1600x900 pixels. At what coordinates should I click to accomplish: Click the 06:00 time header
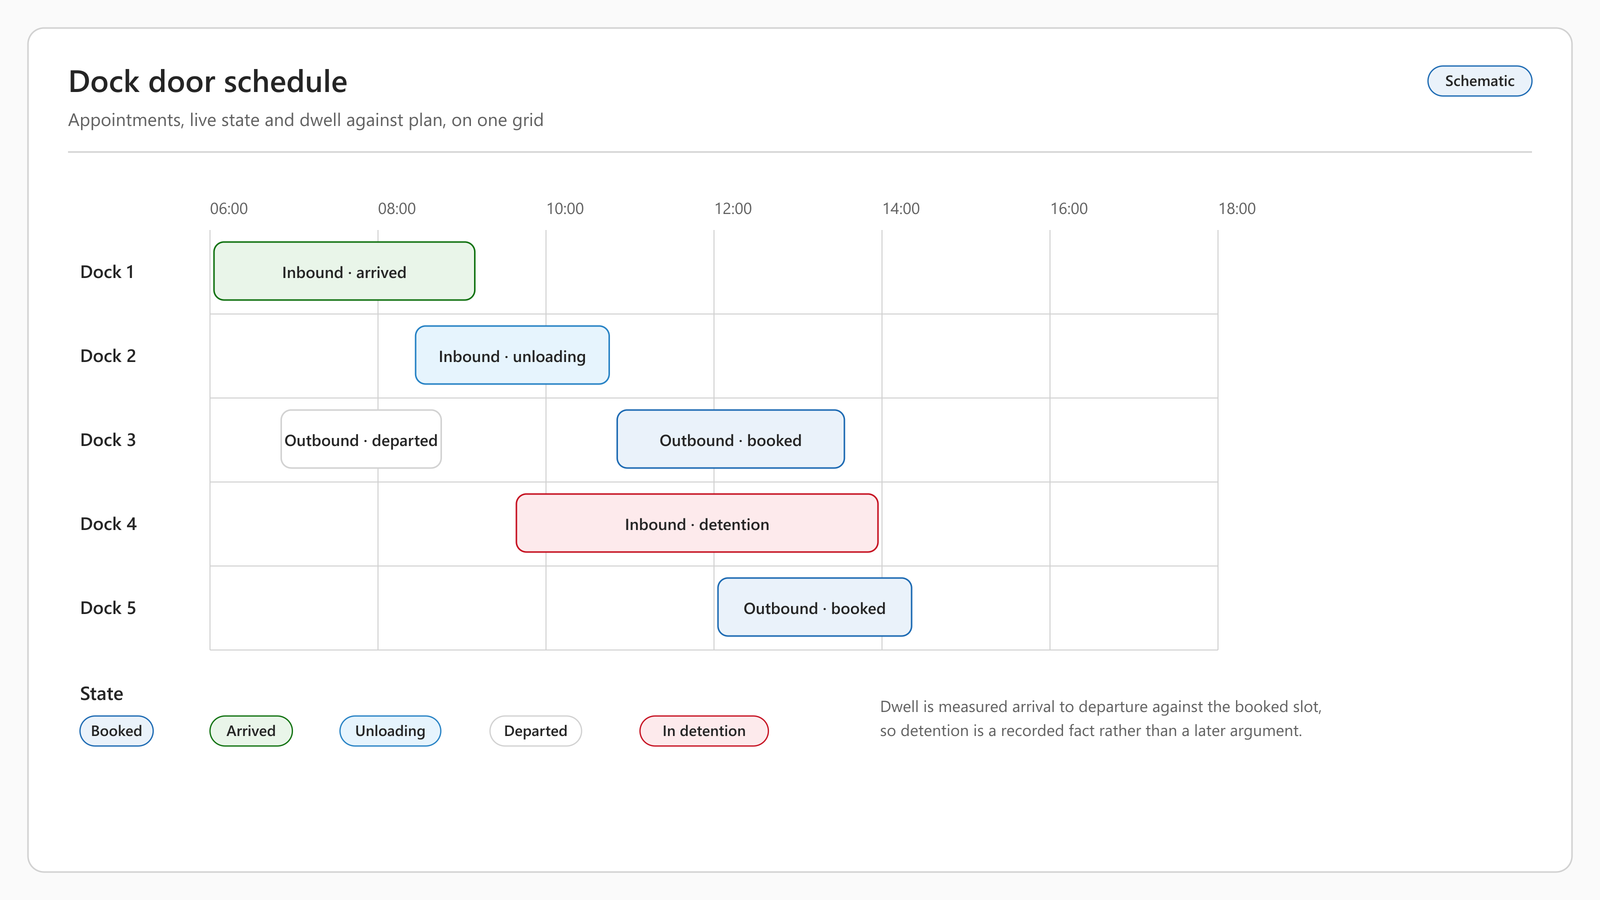229,209
